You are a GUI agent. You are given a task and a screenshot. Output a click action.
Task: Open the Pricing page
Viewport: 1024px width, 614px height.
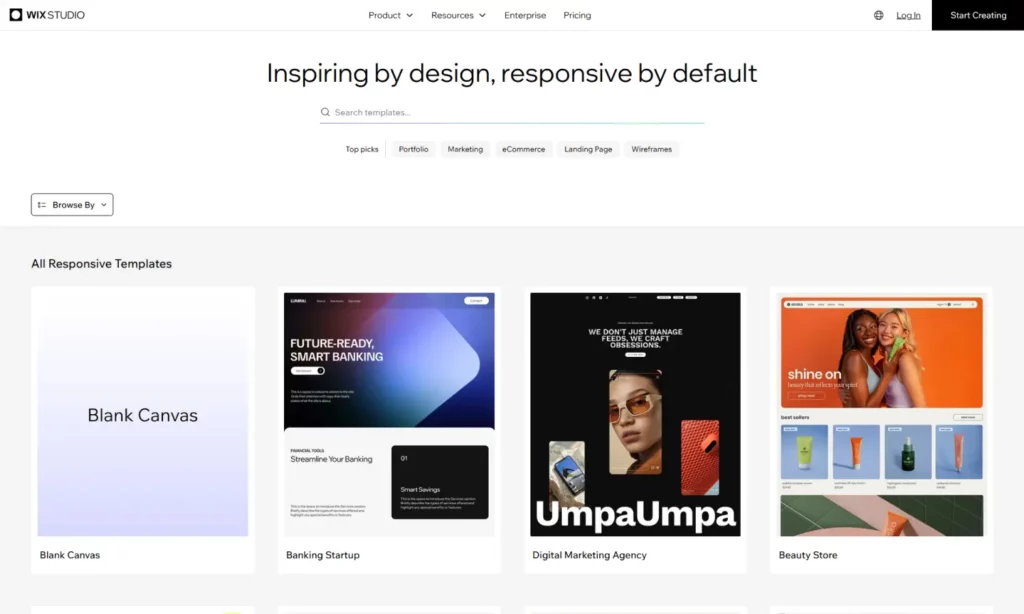click(577, 15)
